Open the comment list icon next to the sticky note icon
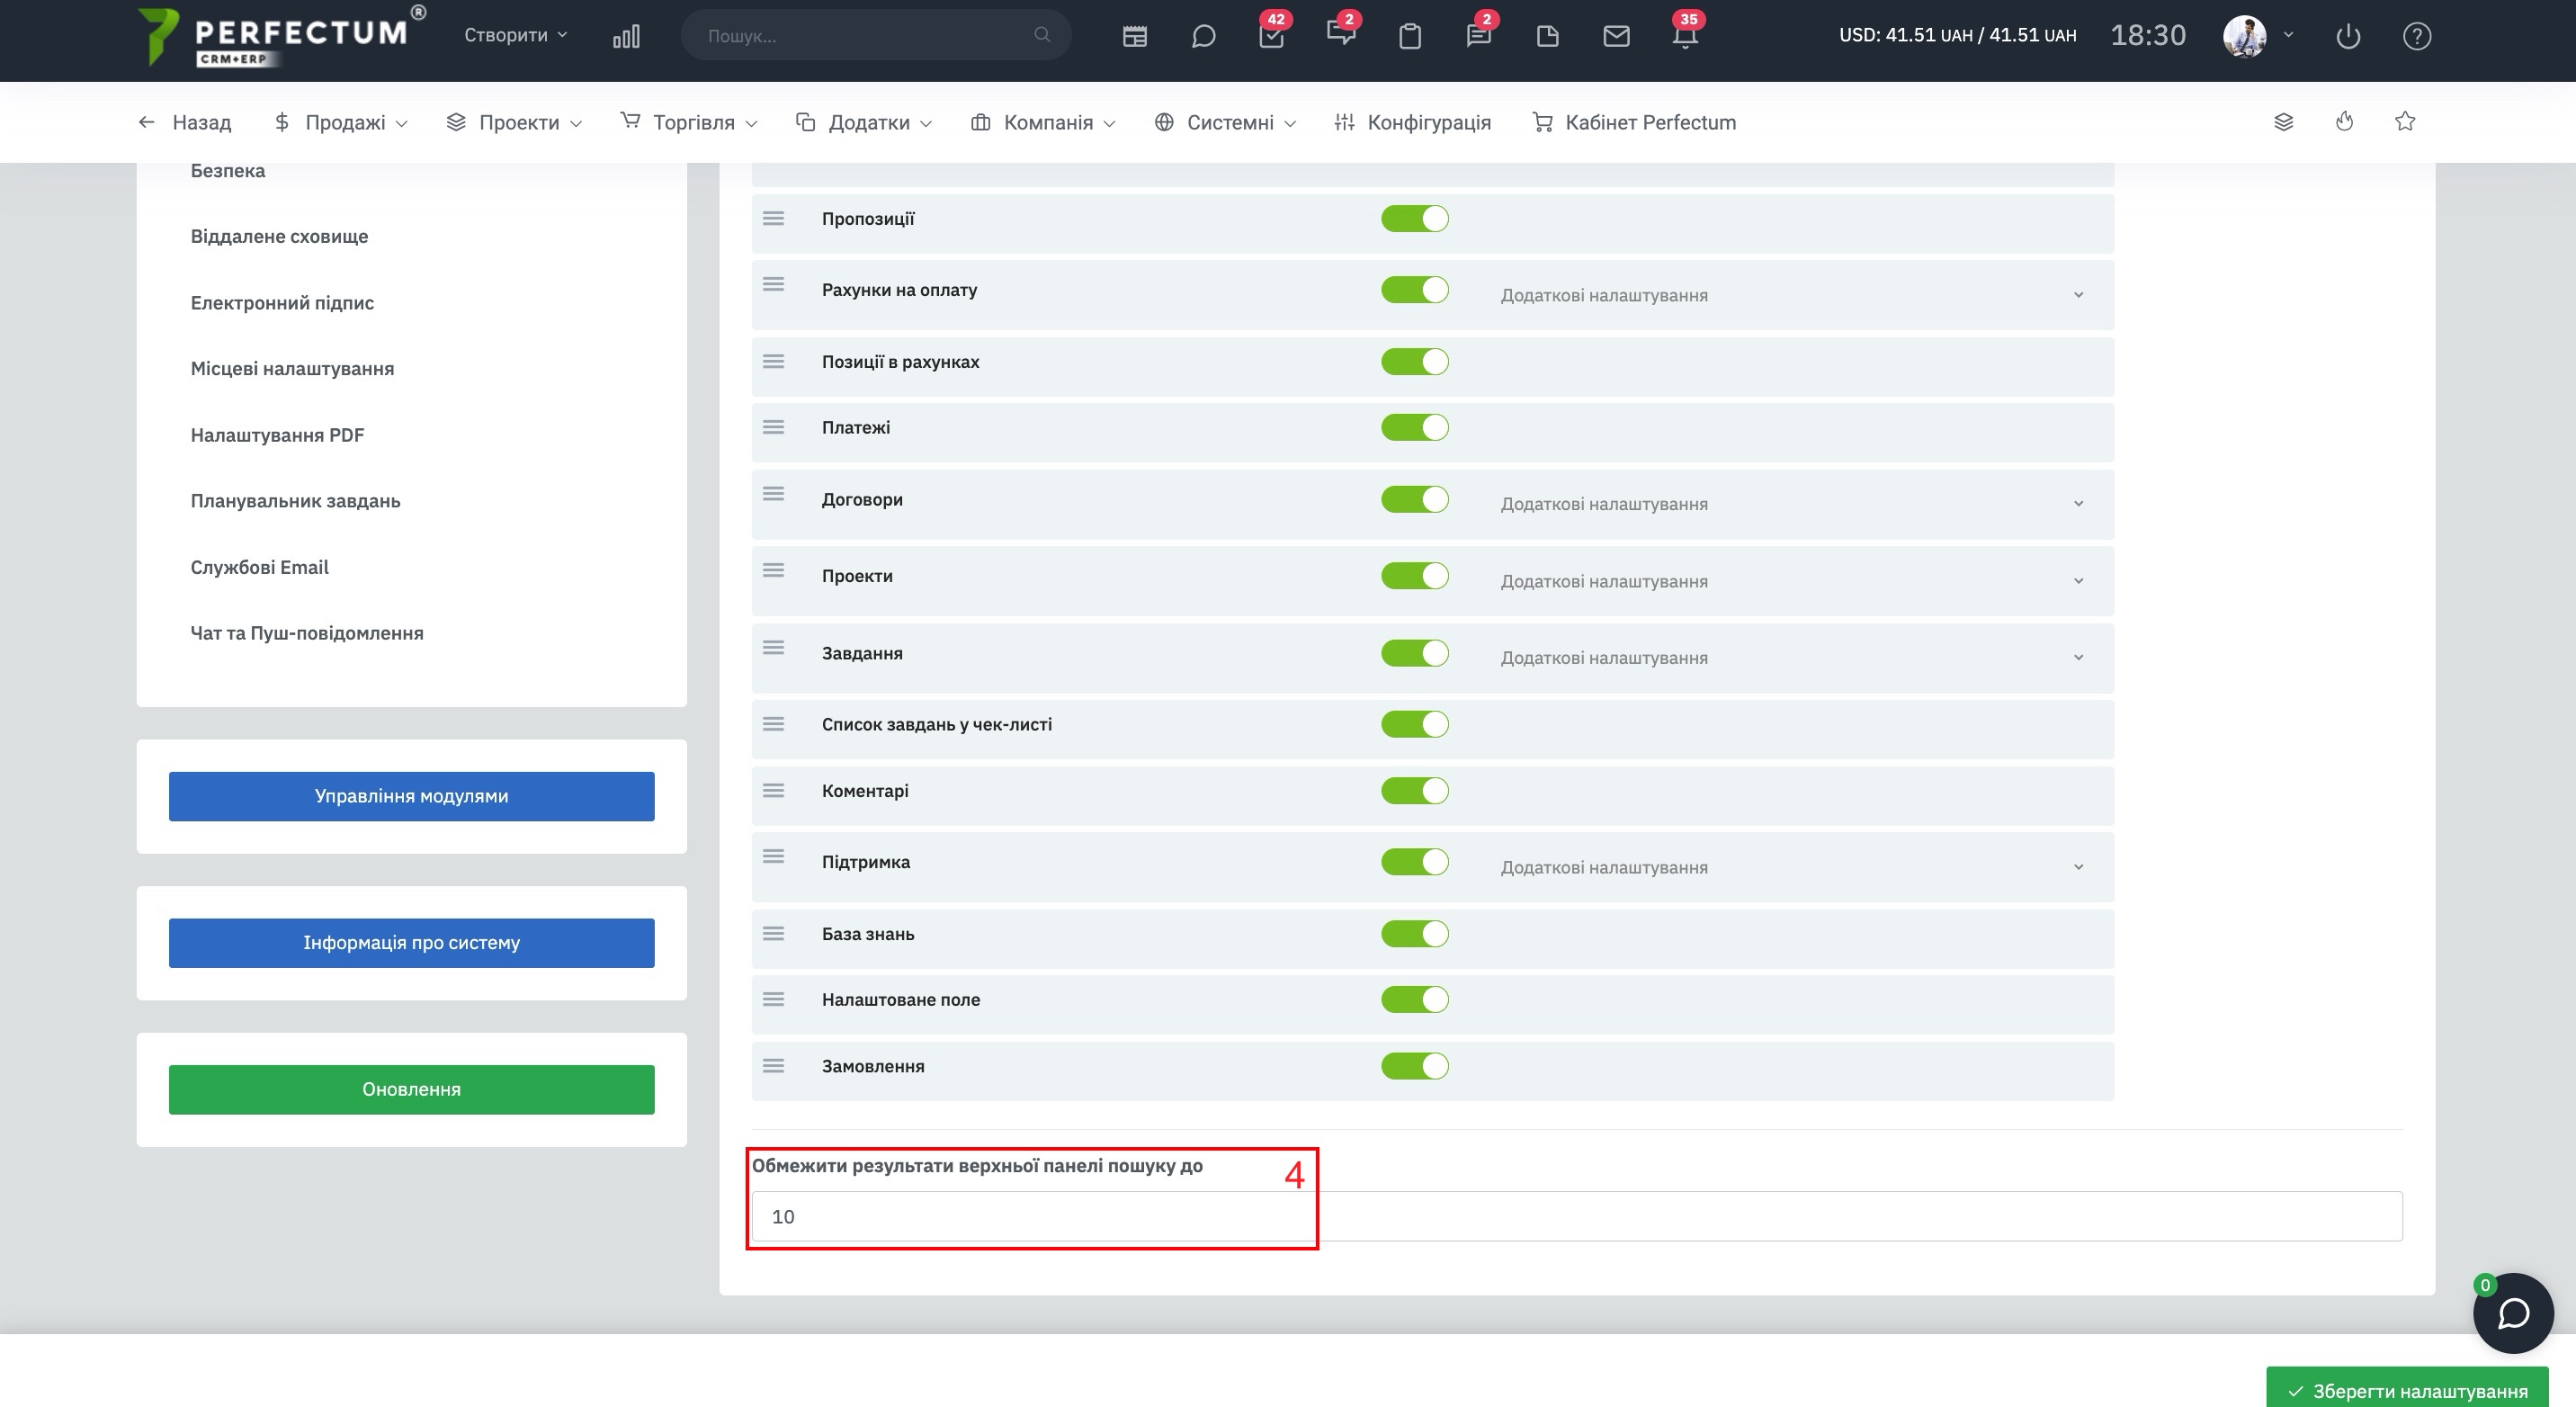Image resolution: width=2576 pixels, height=1407 pixels. [x=1479, y=35]
